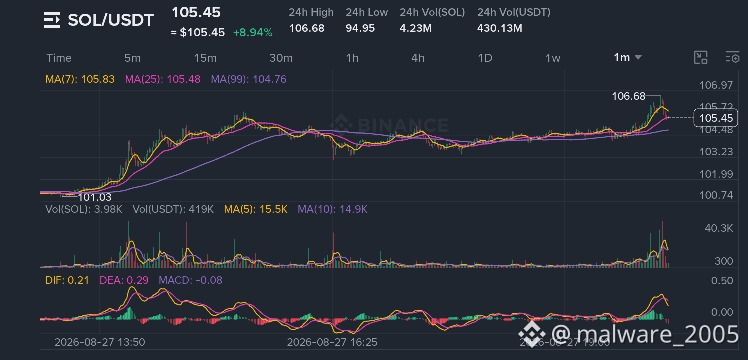Click the 24h Vol(USDT) value 430.13M

(499, 28)
